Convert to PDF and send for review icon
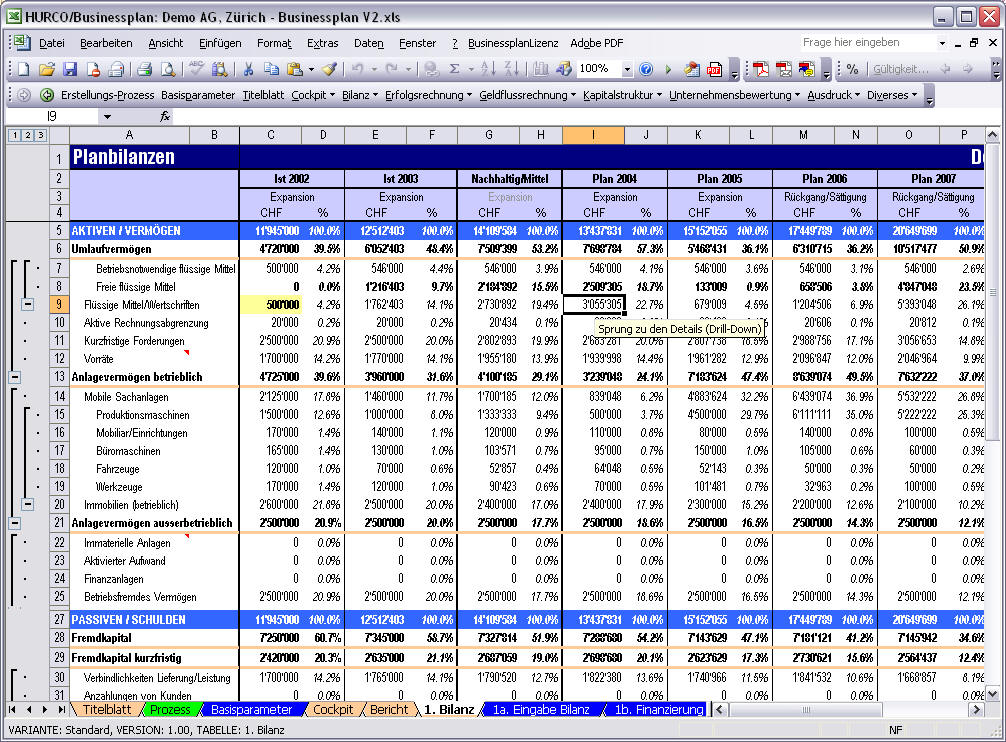This screenshot has width=1006, height=742. click(806, 69)
